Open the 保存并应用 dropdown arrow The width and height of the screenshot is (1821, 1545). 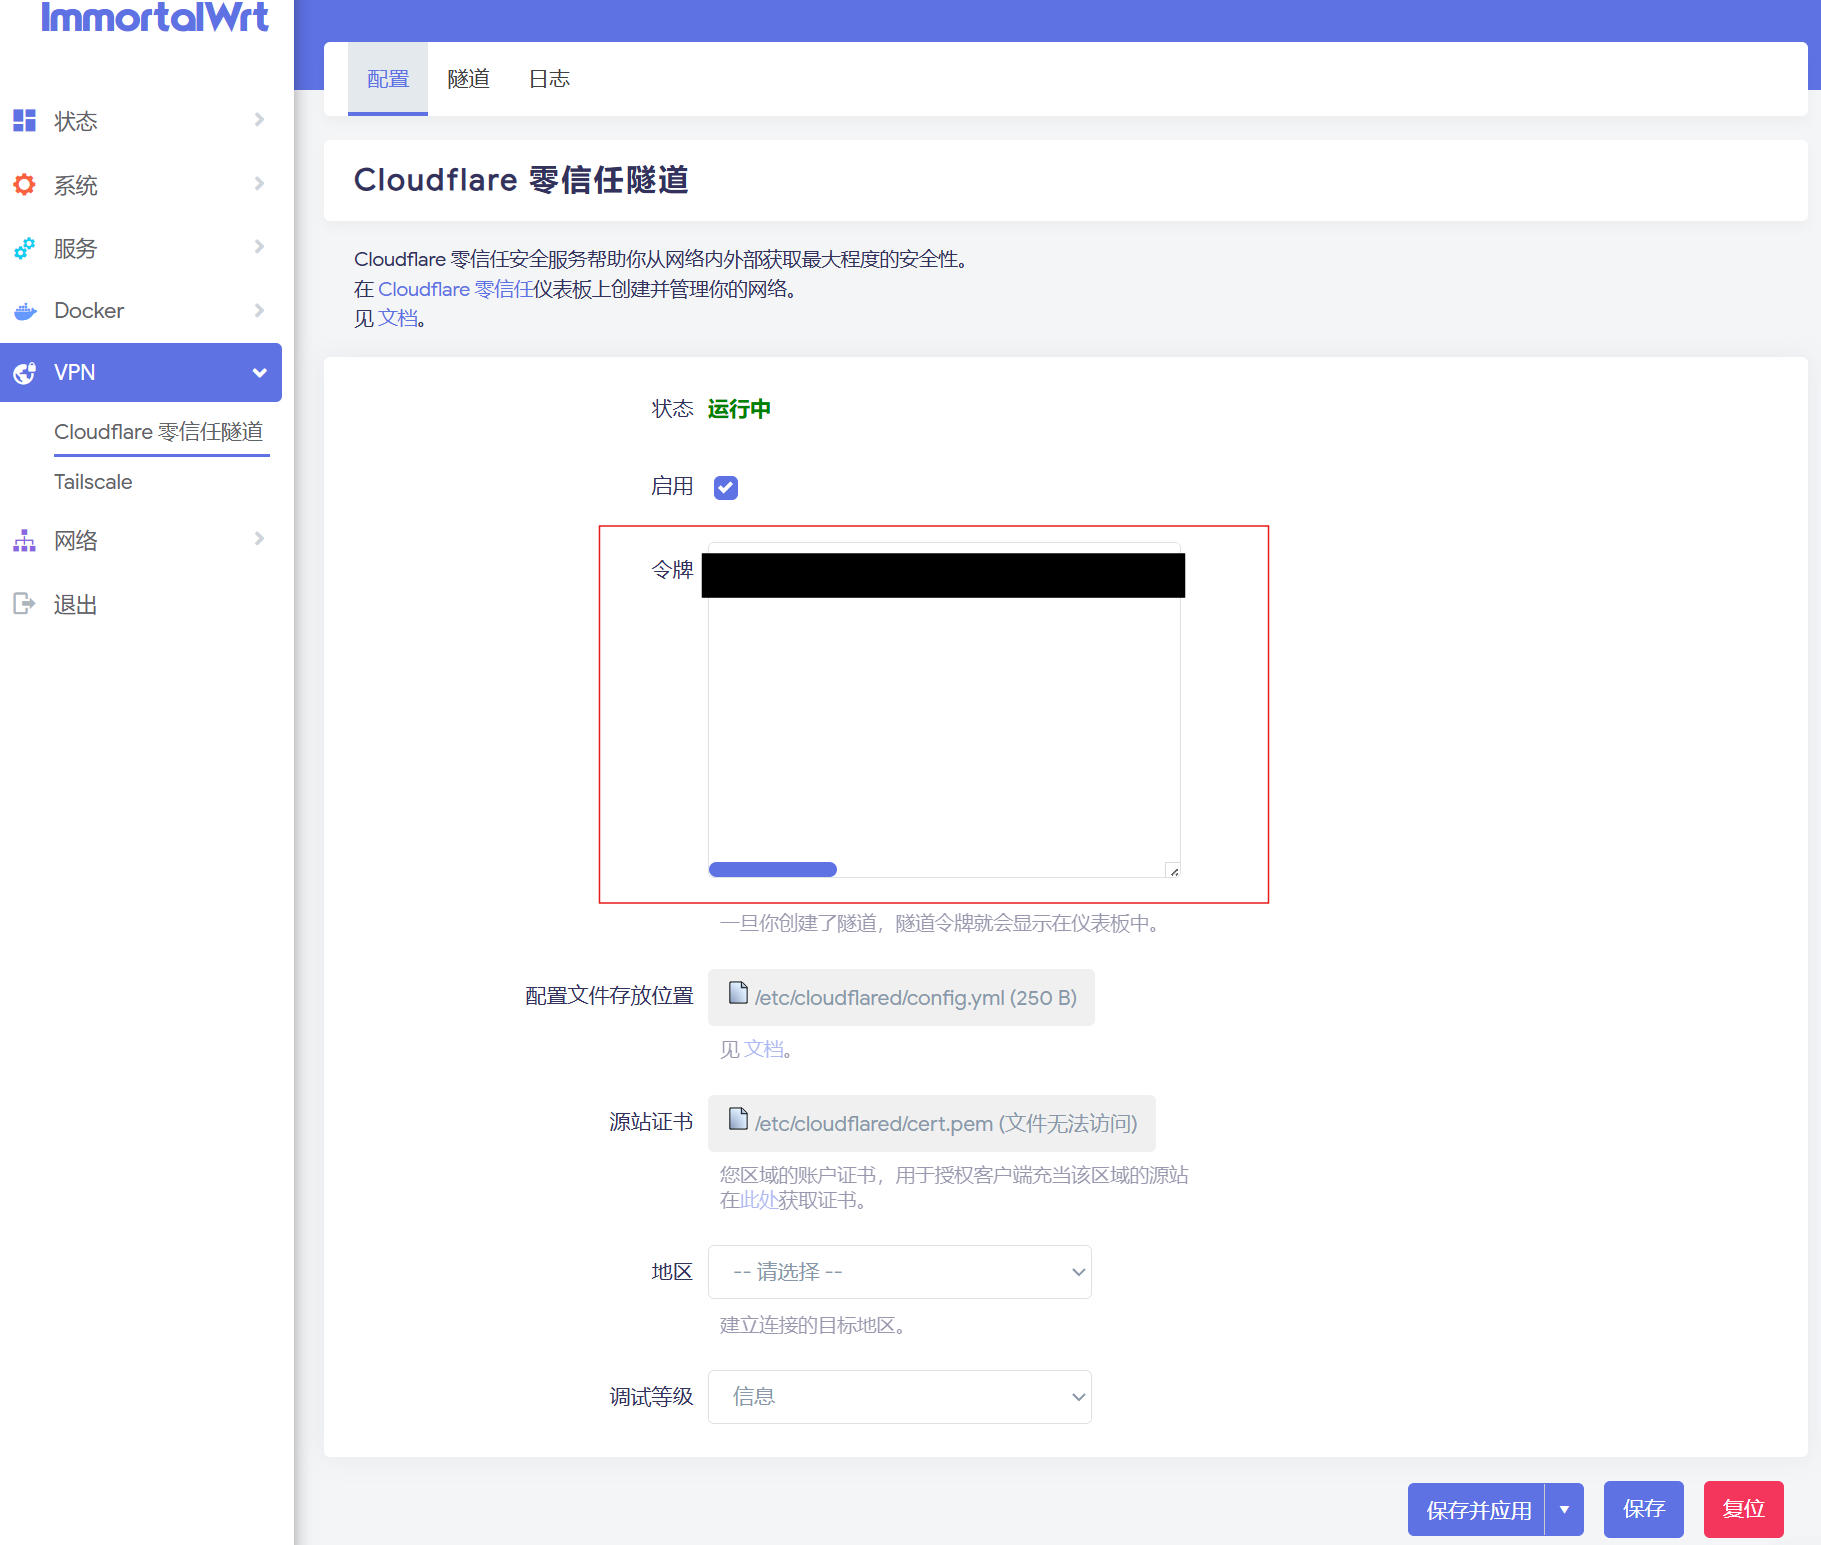tap(1564, 1509)
